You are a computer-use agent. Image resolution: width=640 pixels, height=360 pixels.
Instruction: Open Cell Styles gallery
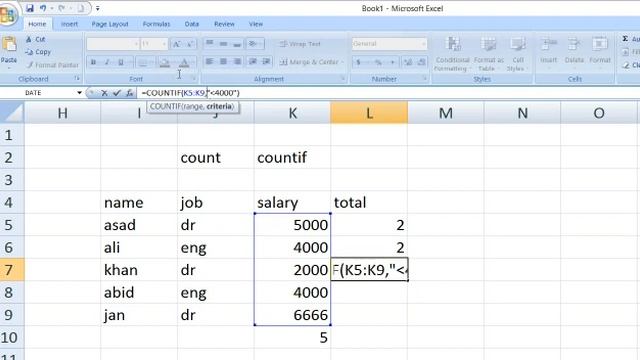pyautogui.click(x=518, y=54)
